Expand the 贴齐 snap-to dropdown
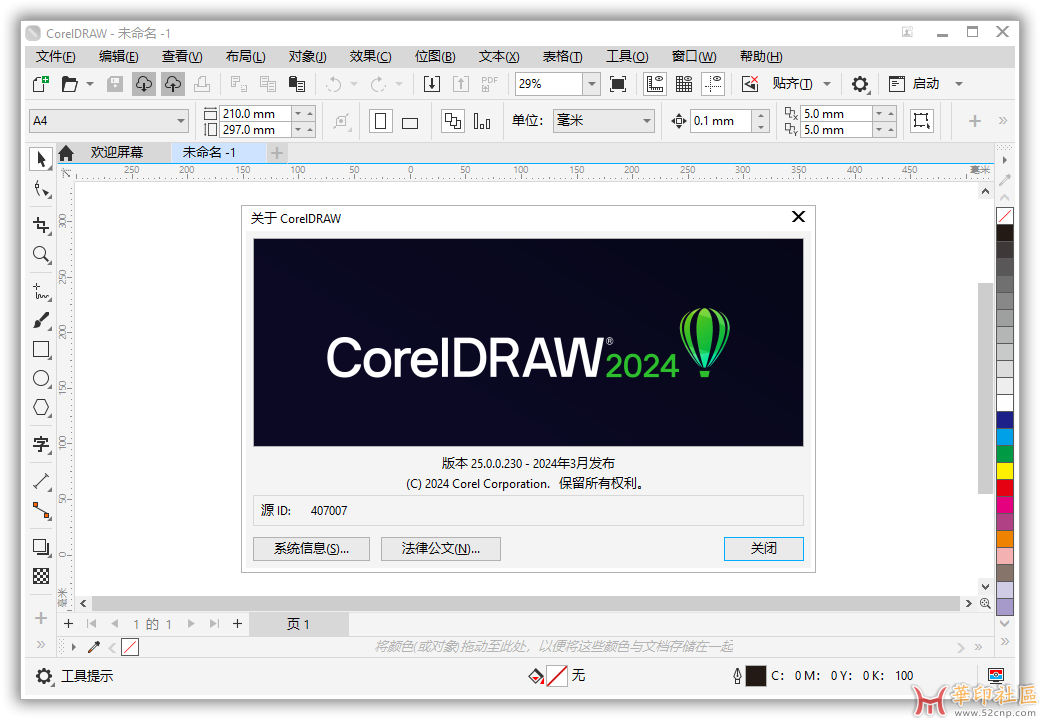1040x720 pixels. click(x=827, y=84)
